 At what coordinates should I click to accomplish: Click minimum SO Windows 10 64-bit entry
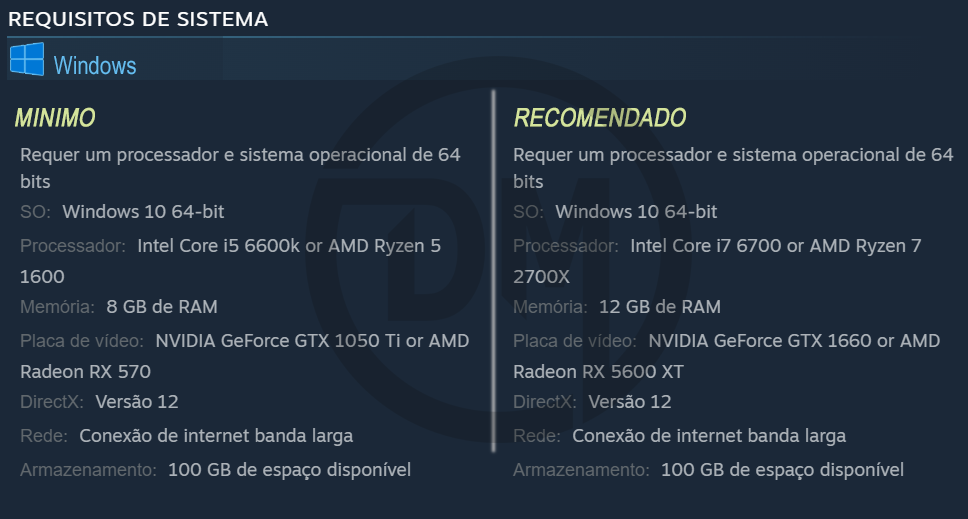(122, 212)
